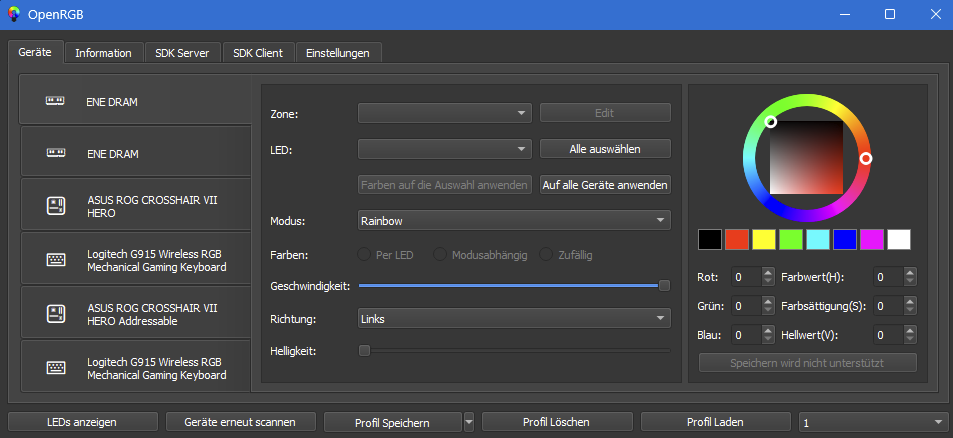Image resolution: width=953 pixels, height=438 pixels.
Task: Pick the cyan color swatch
Action: pyautogui.click(x=818, y=239)
